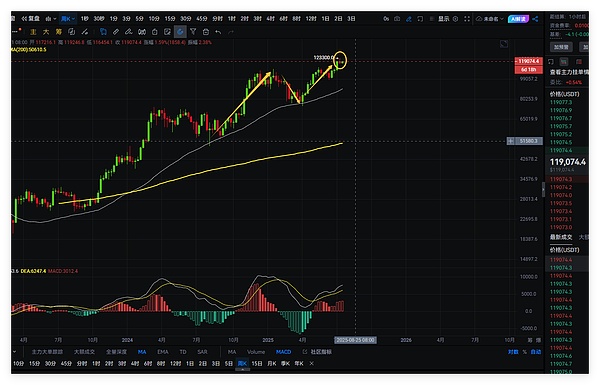Enable the EMA indicator
This screenshot has width=600, height=385.
(x=163, y=352)
